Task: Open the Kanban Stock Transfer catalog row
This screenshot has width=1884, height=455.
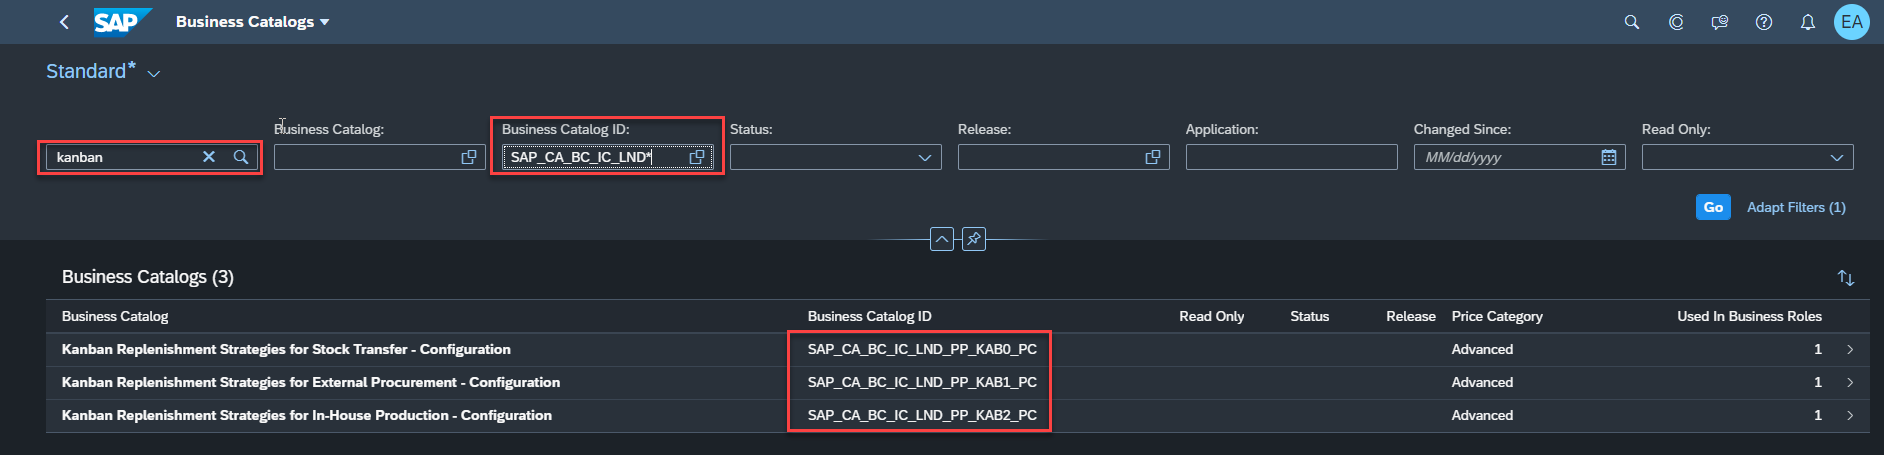Action: pyautogui.click(x=957, y=349)
